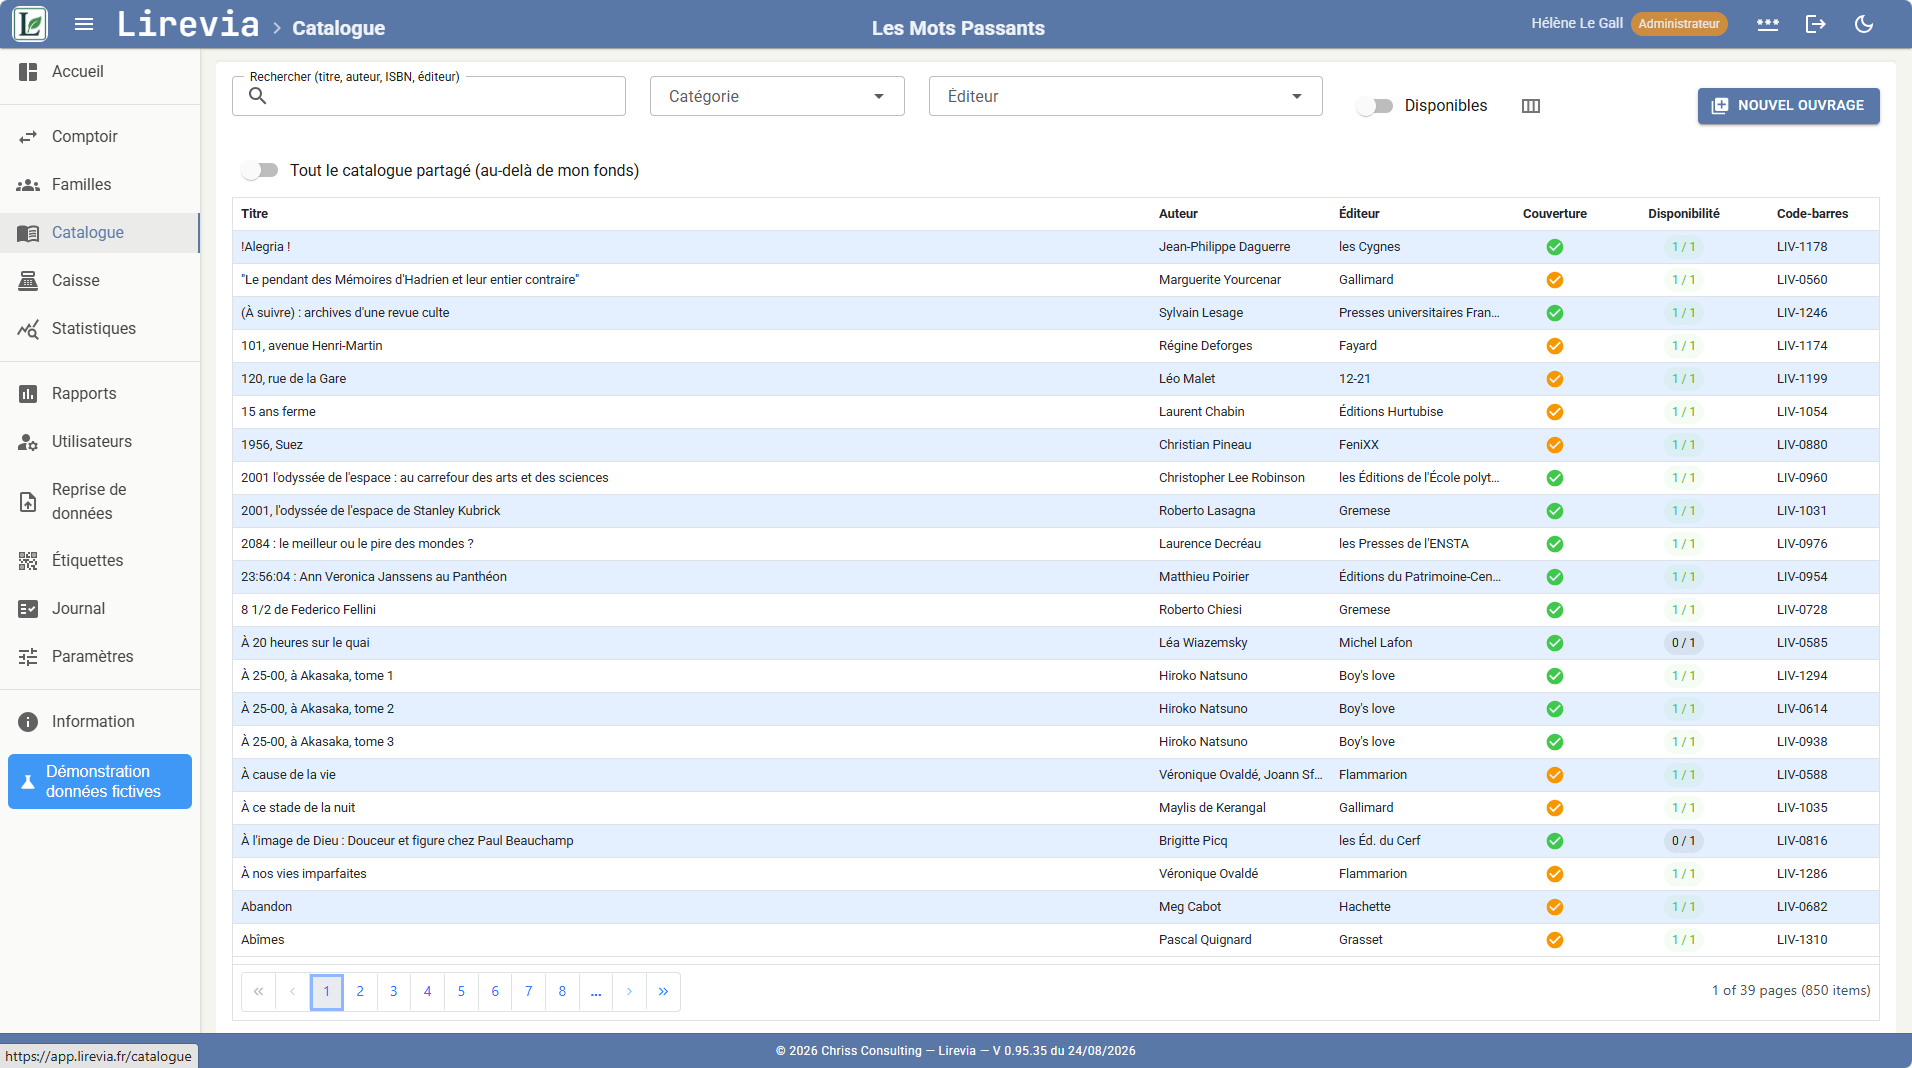Open the À 20 heures sur le quai row
The width and height of the screenshot is (1912, 1068).
coord(1055,643)
